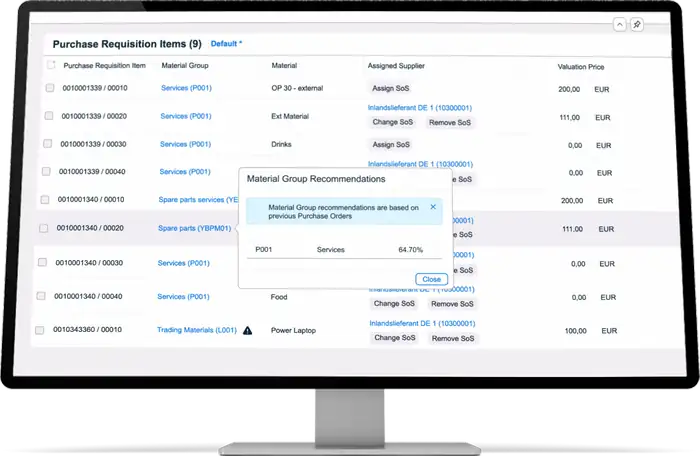The height and width of the screenshot is (456, 700).
Task: Click warning icon beside Trading Materials (L001)
Action: coord(248,330)
